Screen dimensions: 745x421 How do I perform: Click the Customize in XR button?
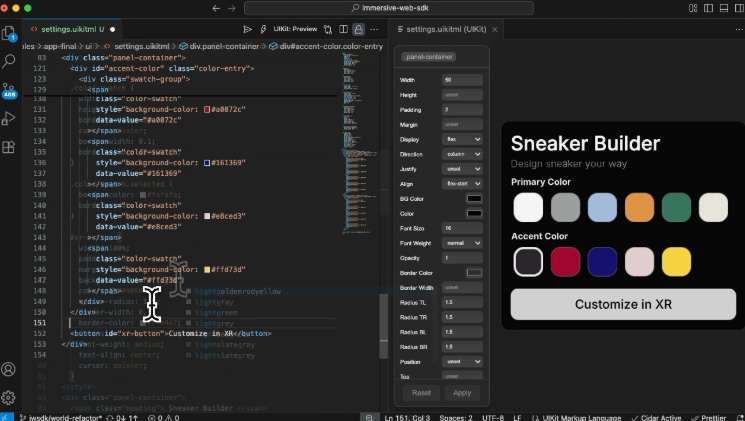tap(622, 304)
